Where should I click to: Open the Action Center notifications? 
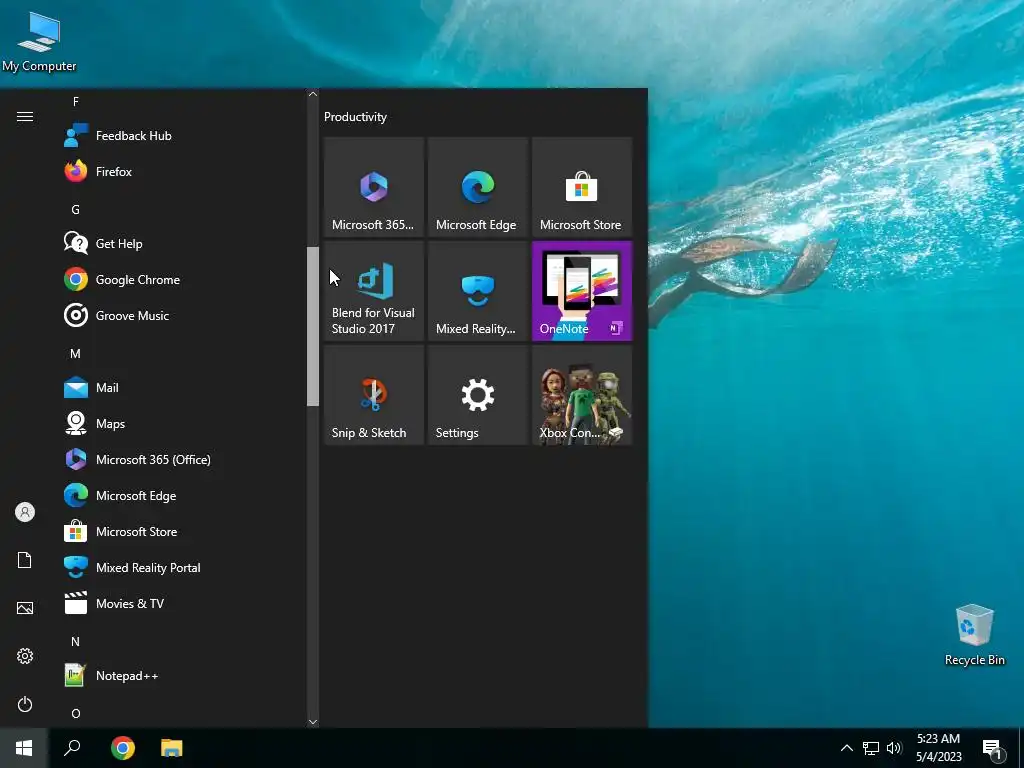[993, 749]
